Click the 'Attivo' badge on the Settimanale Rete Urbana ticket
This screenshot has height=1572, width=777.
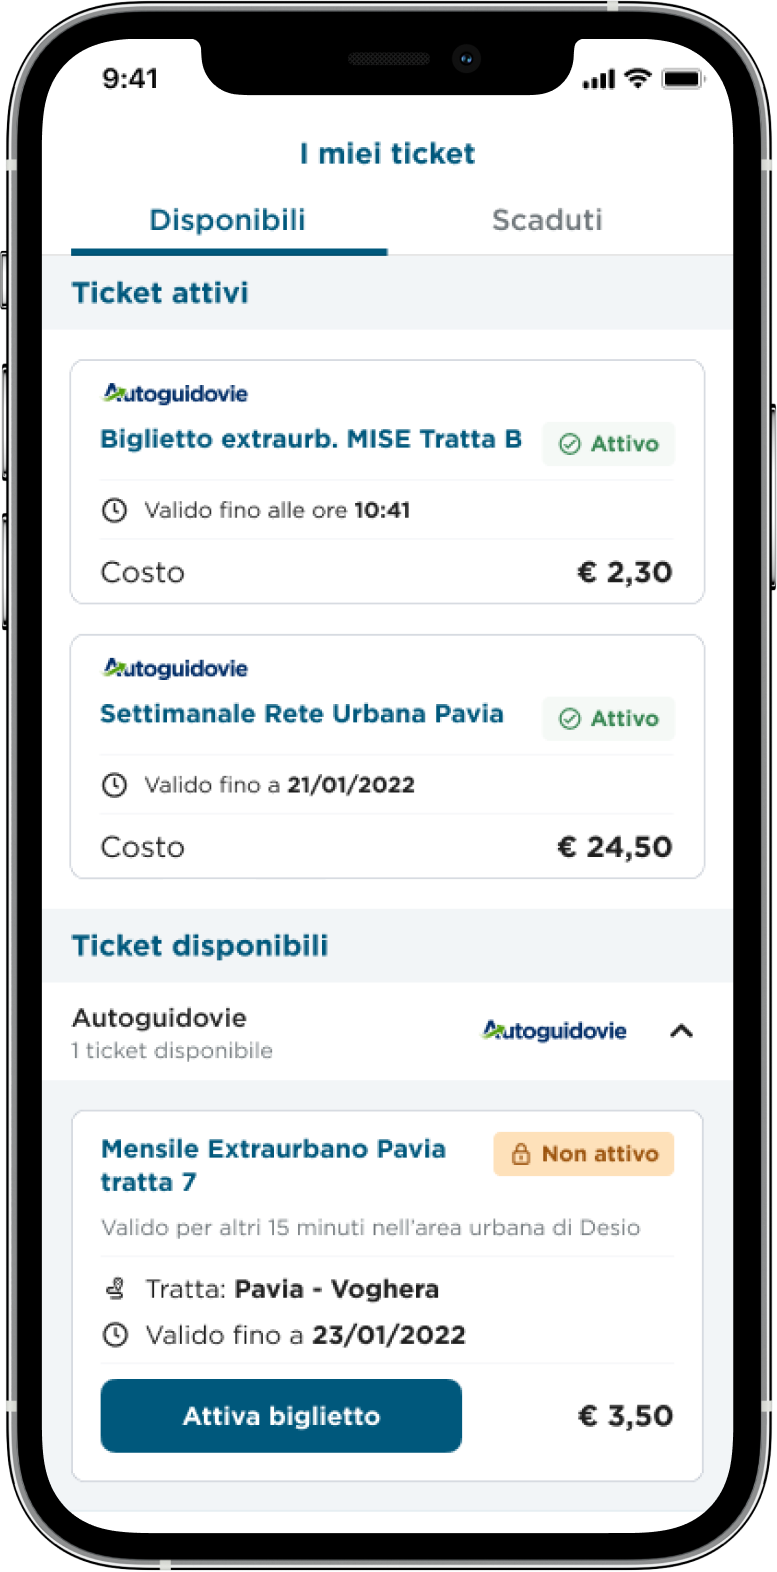point(609,719)
